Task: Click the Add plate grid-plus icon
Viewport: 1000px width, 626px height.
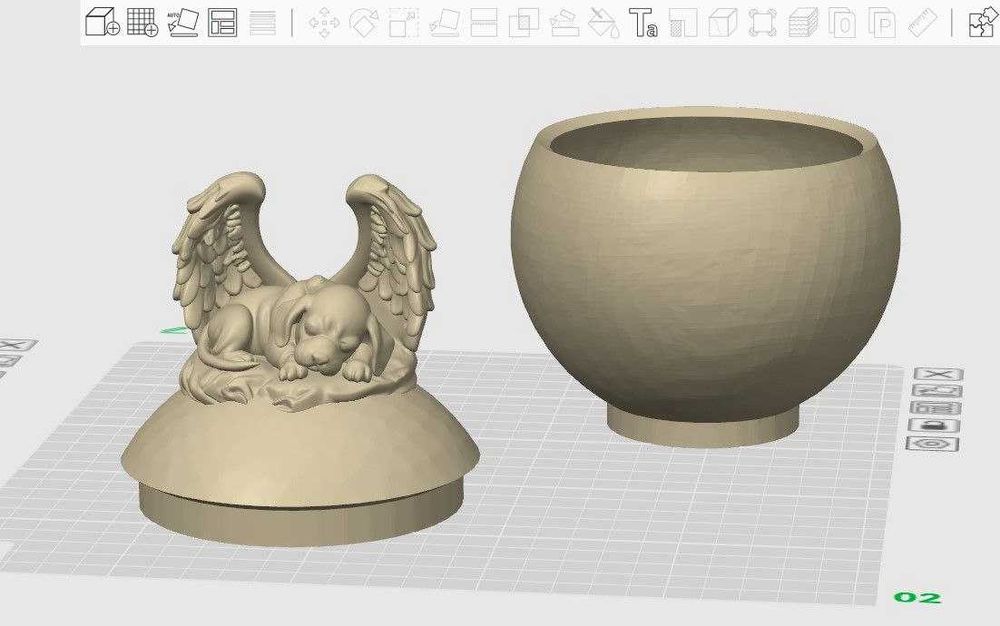Action: (x=142, y=22)
